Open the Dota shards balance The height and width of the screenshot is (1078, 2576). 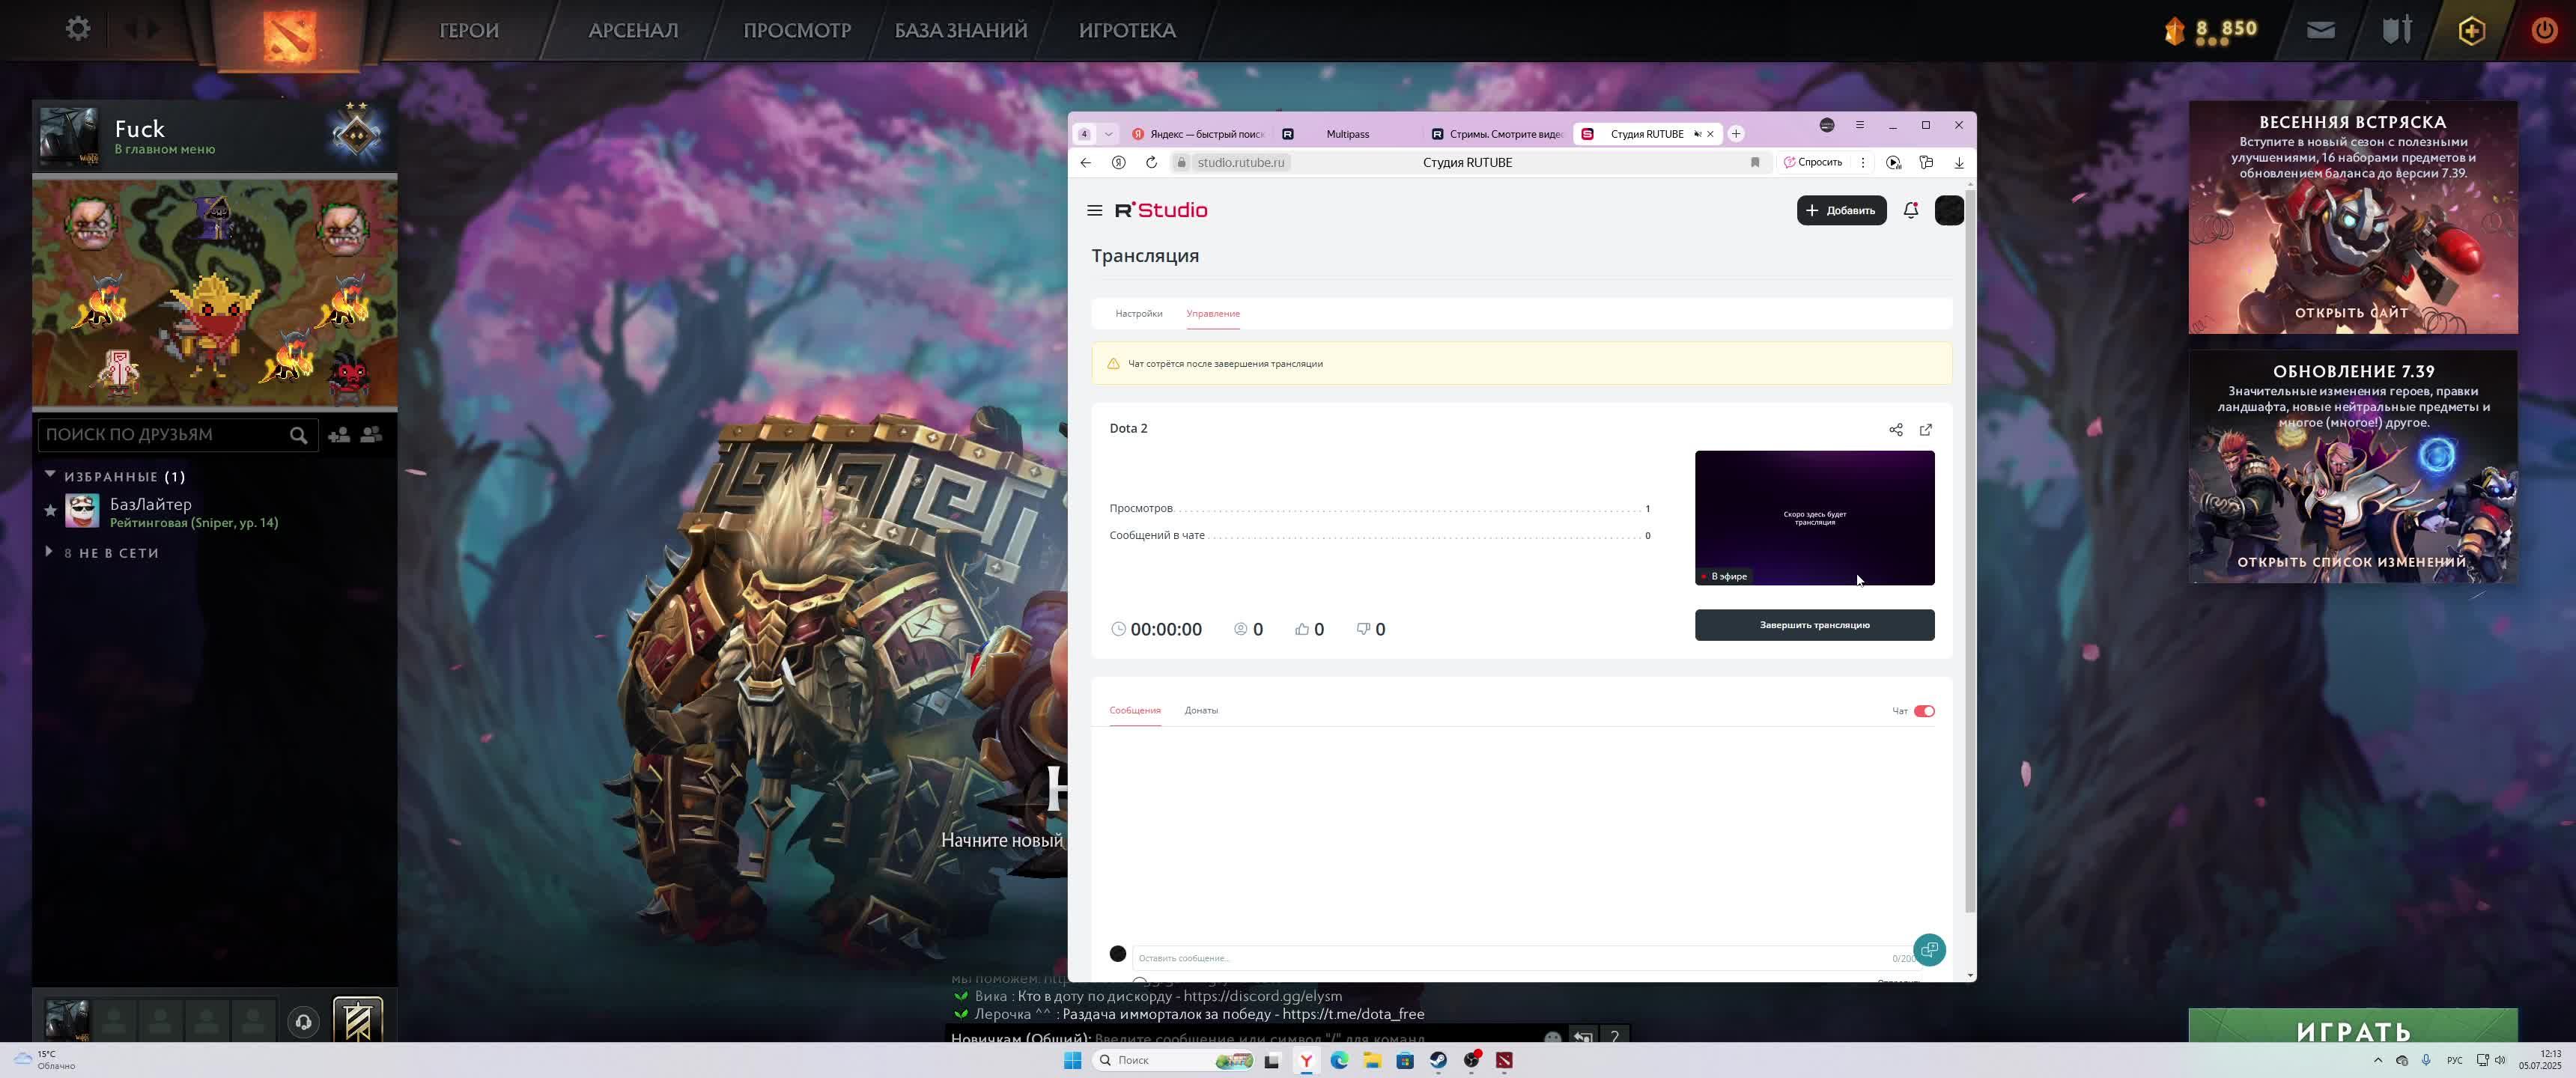tap(2211, 30)
